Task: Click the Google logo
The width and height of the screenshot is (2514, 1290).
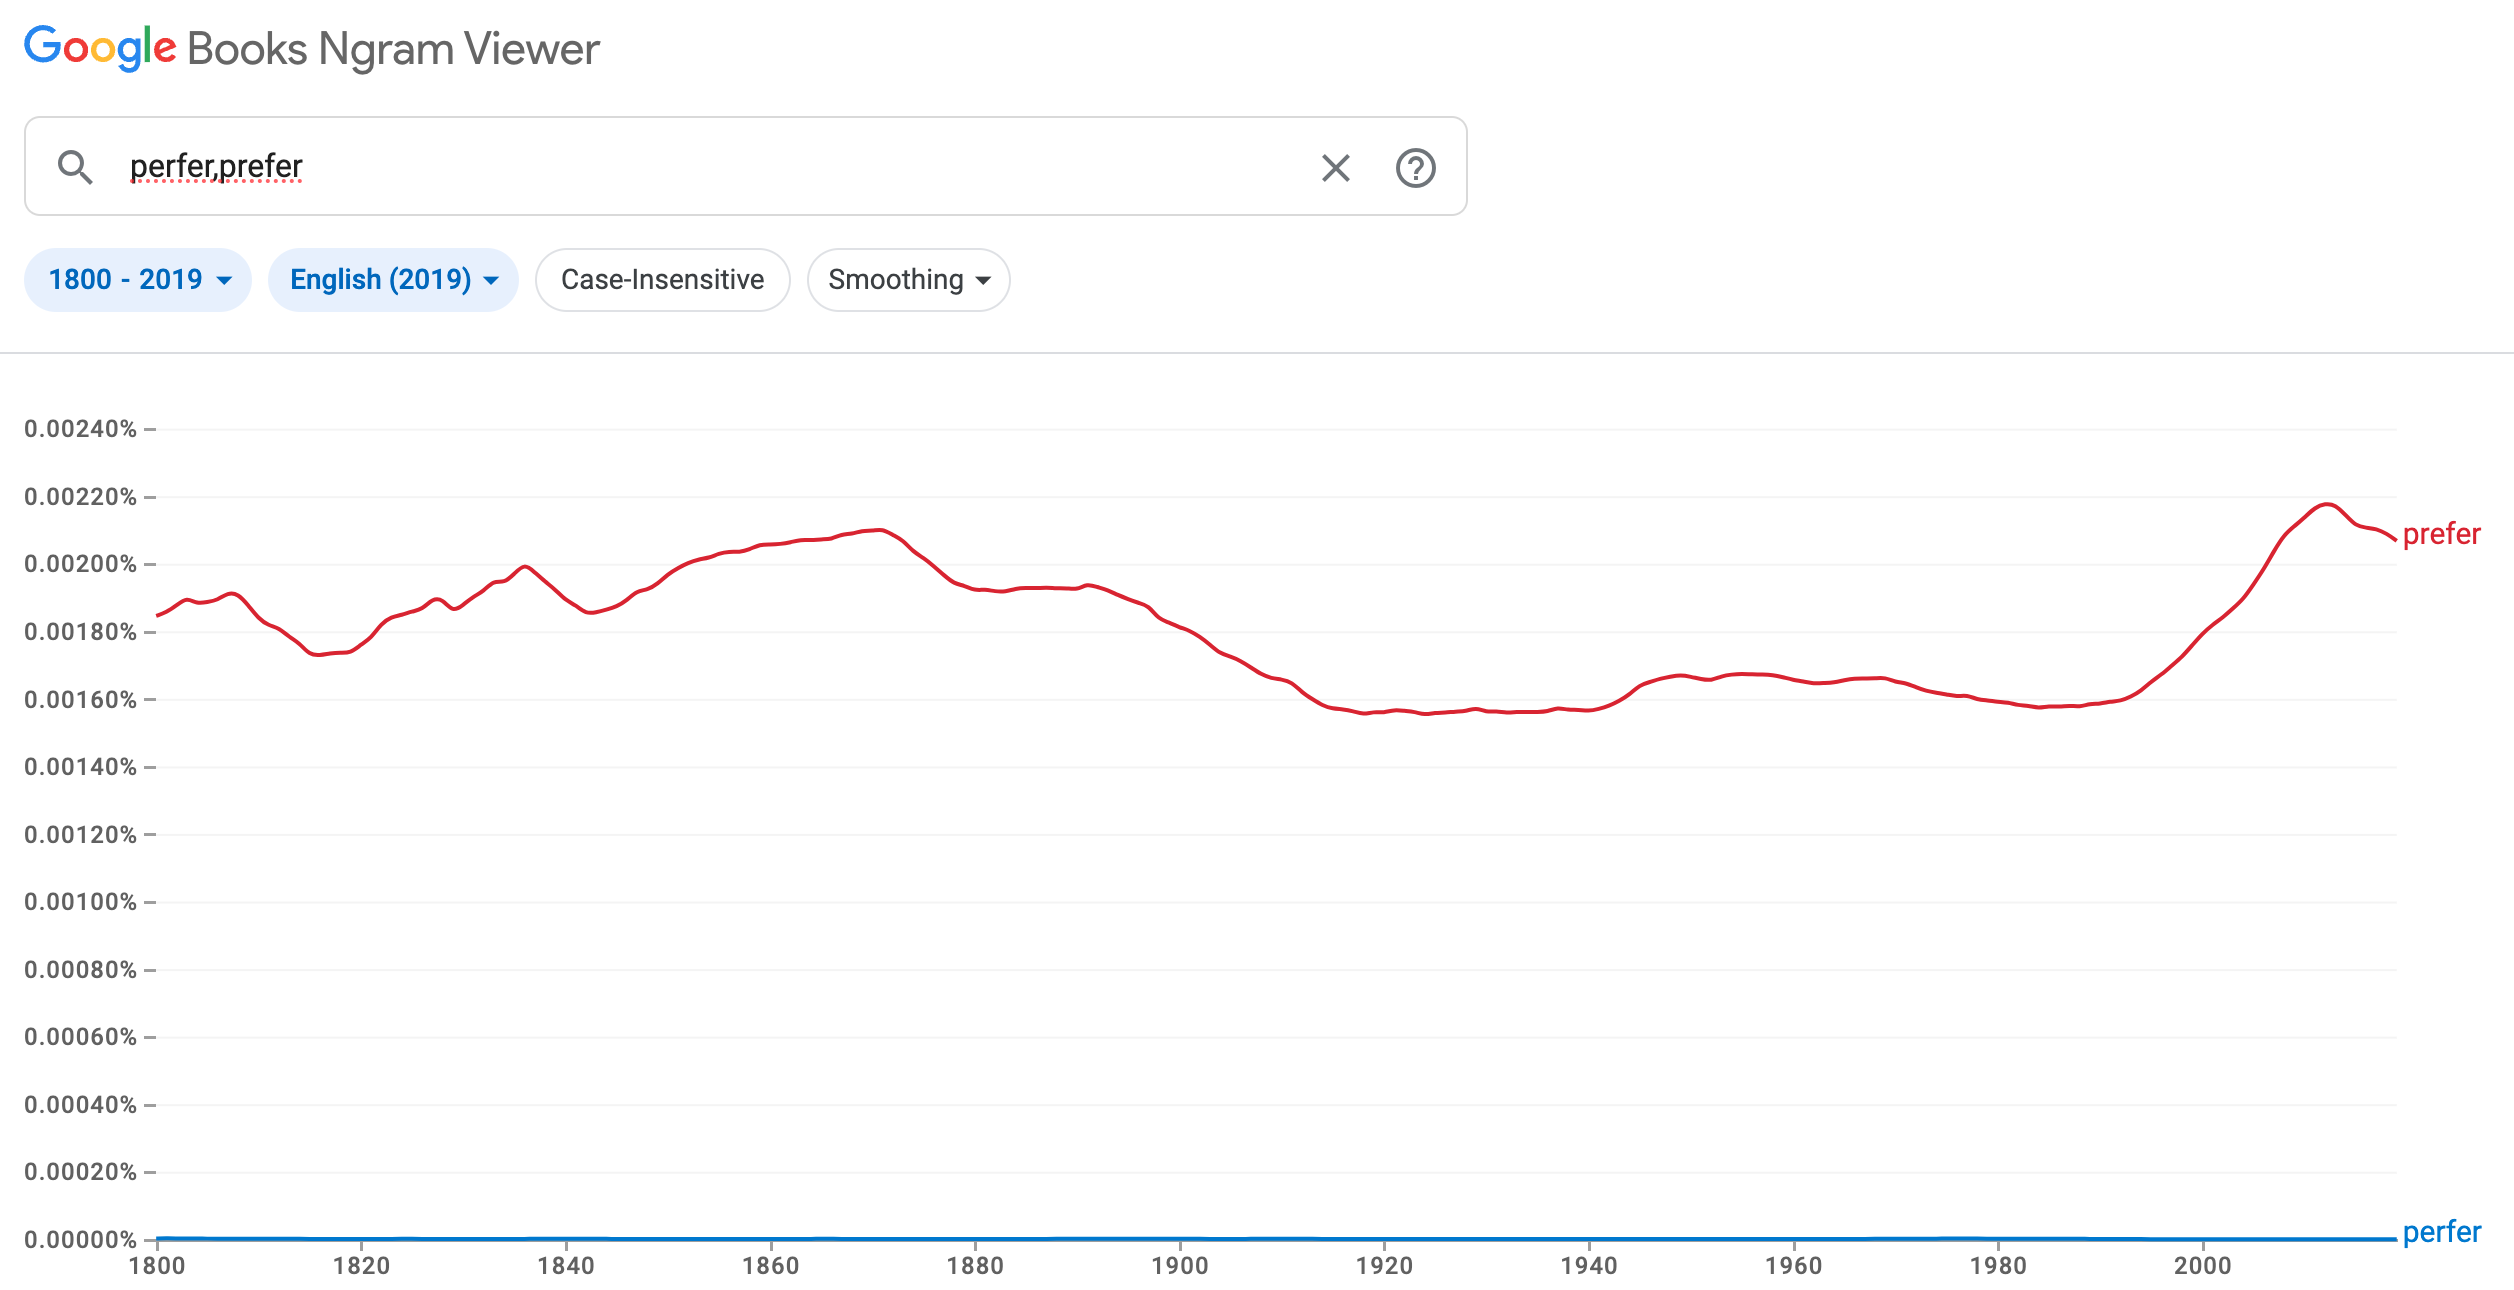Action: 100,48
